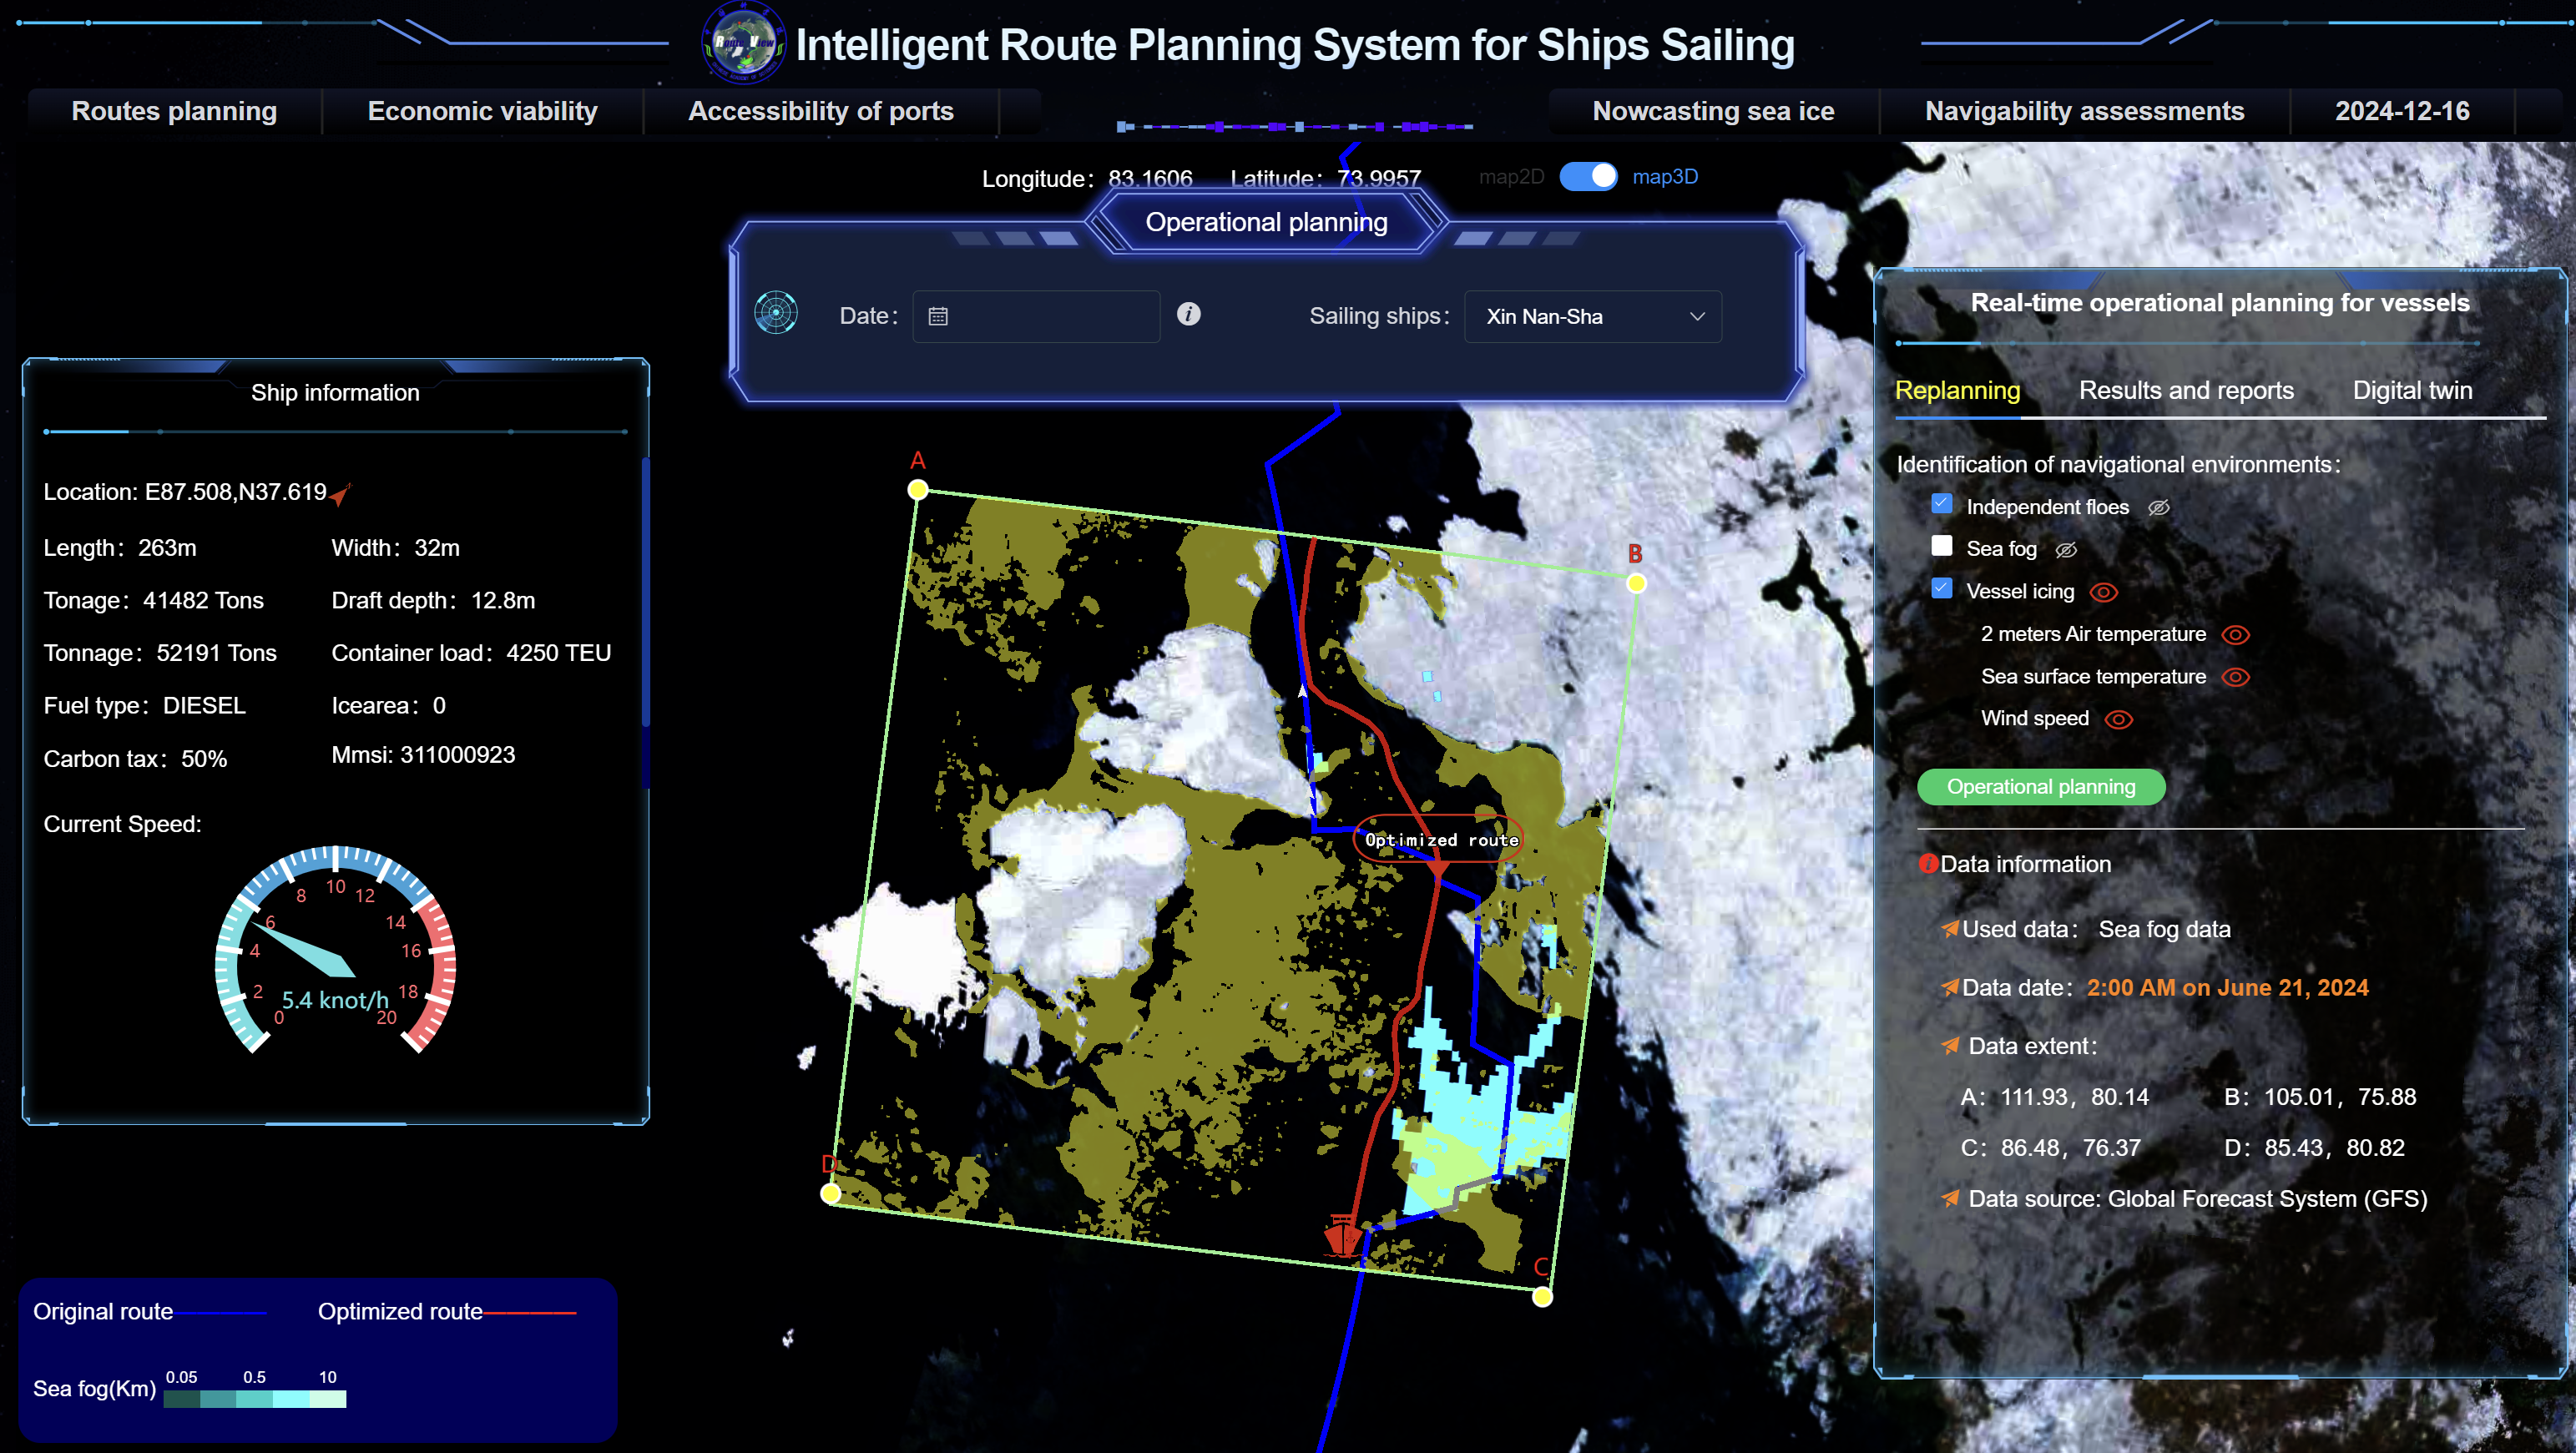The width and height of the screenshot is (2576, 1453).
Task: Uncheck Independent floes checkbox
Action: [1942, 504]
